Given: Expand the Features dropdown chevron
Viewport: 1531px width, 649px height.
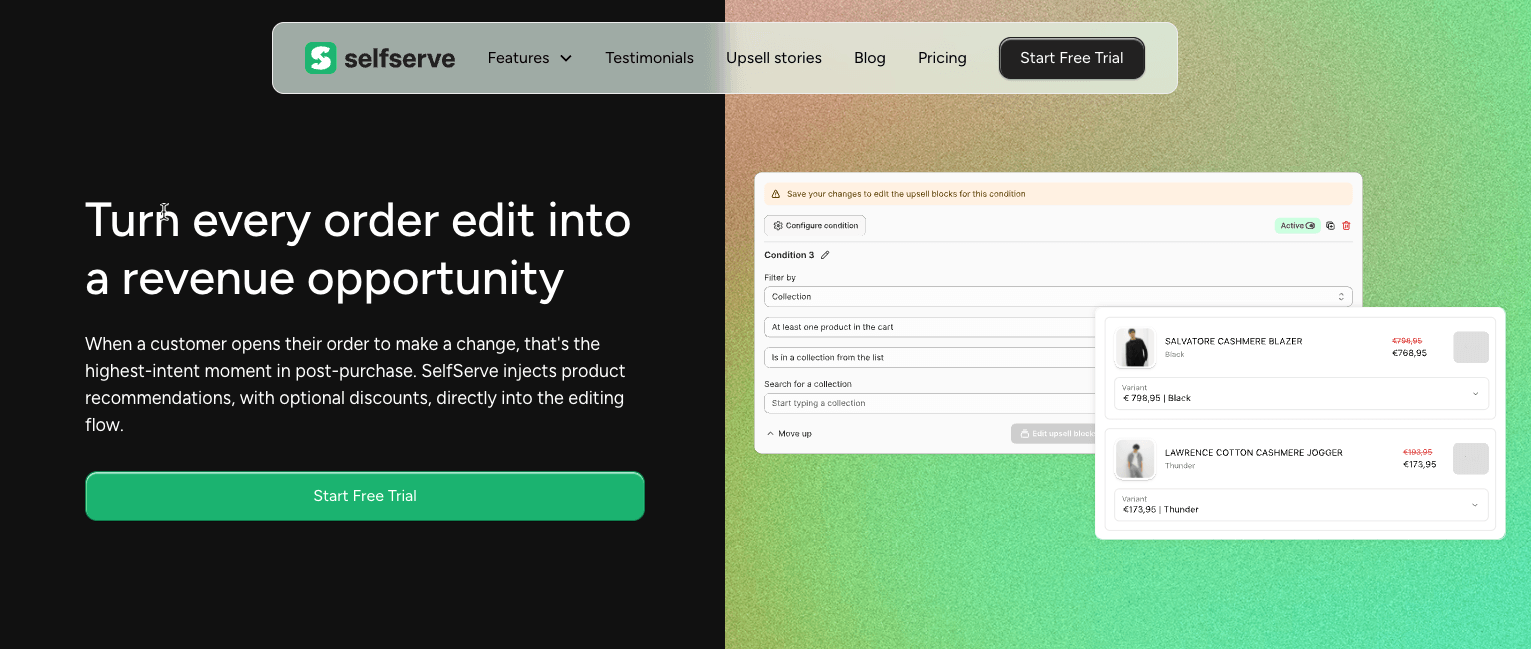Looking at the screenshot, I should [566, 58].
